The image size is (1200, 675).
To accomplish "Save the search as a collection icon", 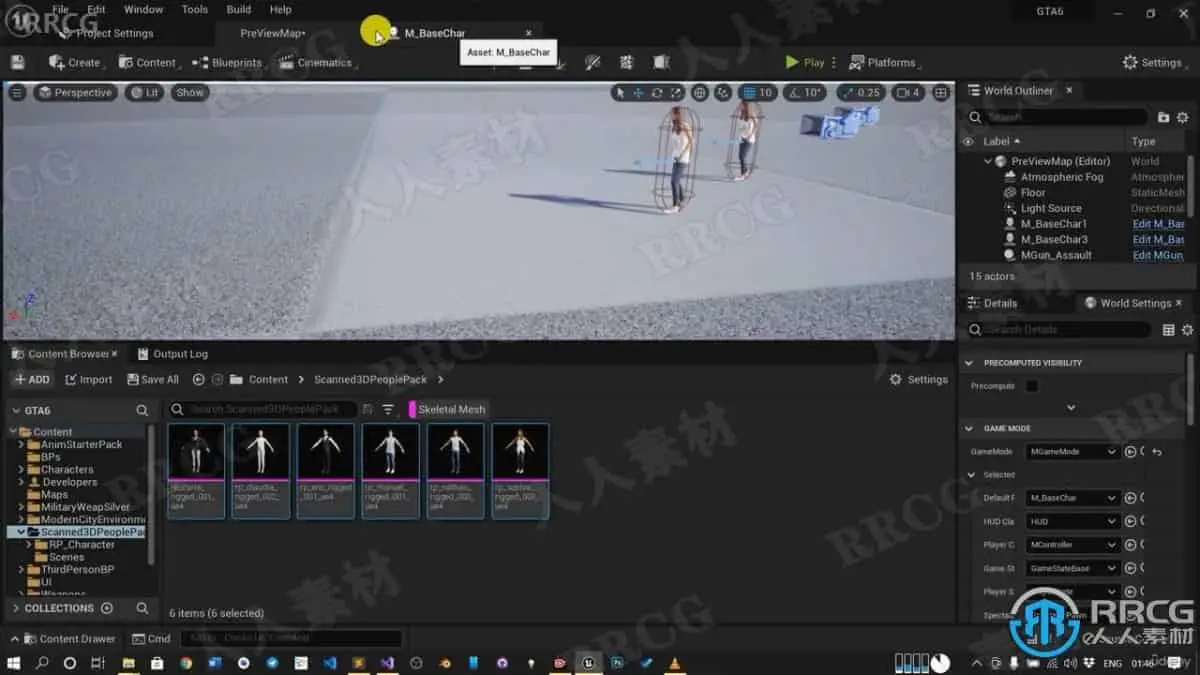I will click(368, 409).
